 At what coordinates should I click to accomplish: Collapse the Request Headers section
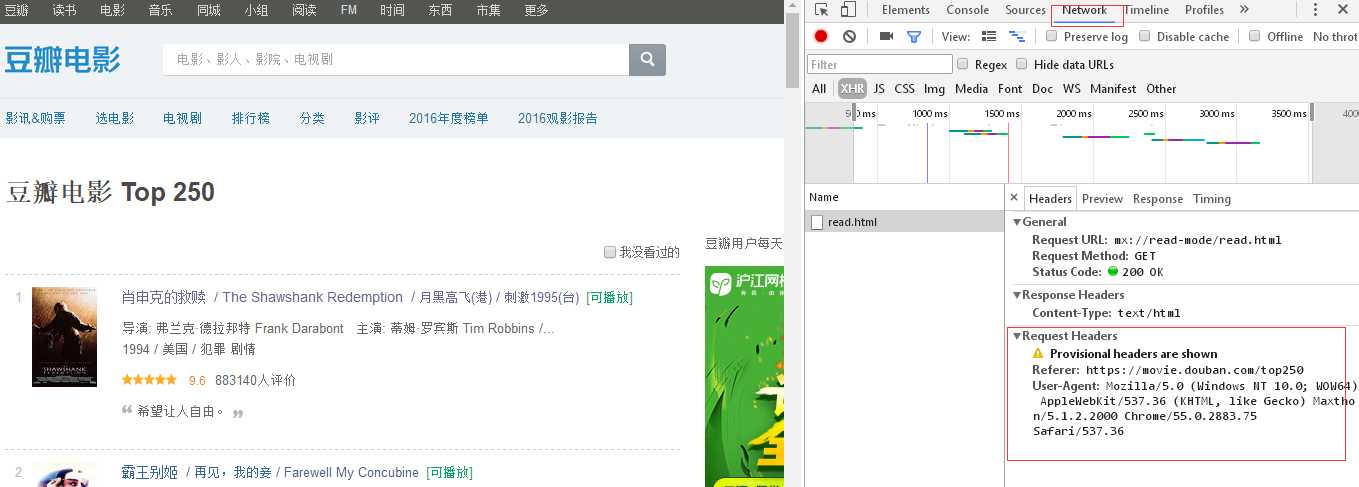pos(1017,336)
